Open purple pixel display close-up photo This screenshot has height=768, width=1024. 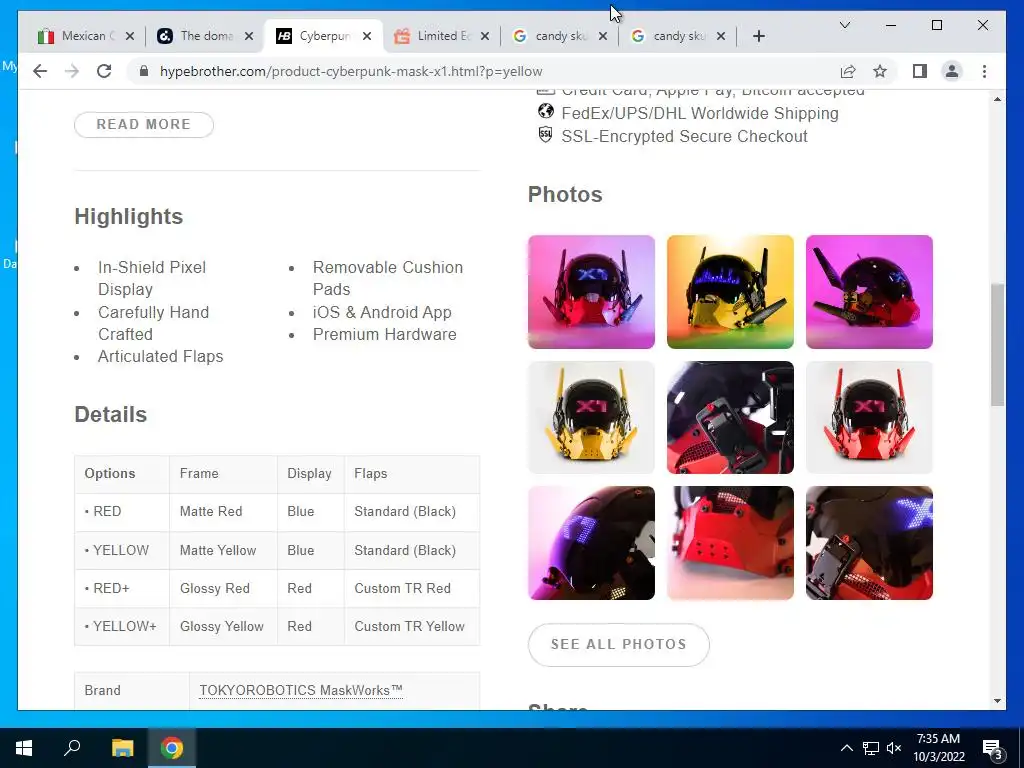[591, 543]
